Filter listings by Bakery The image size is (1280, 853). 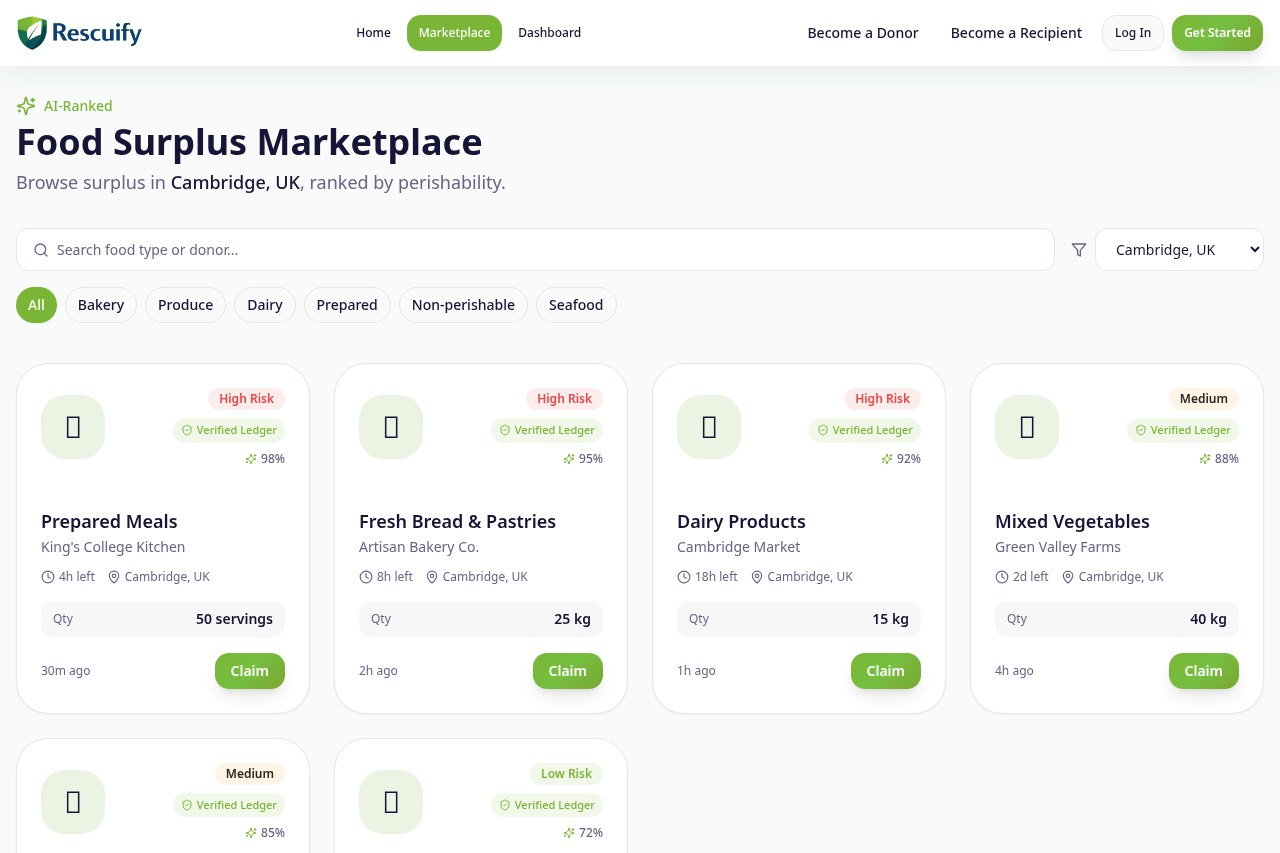[101, 305]
